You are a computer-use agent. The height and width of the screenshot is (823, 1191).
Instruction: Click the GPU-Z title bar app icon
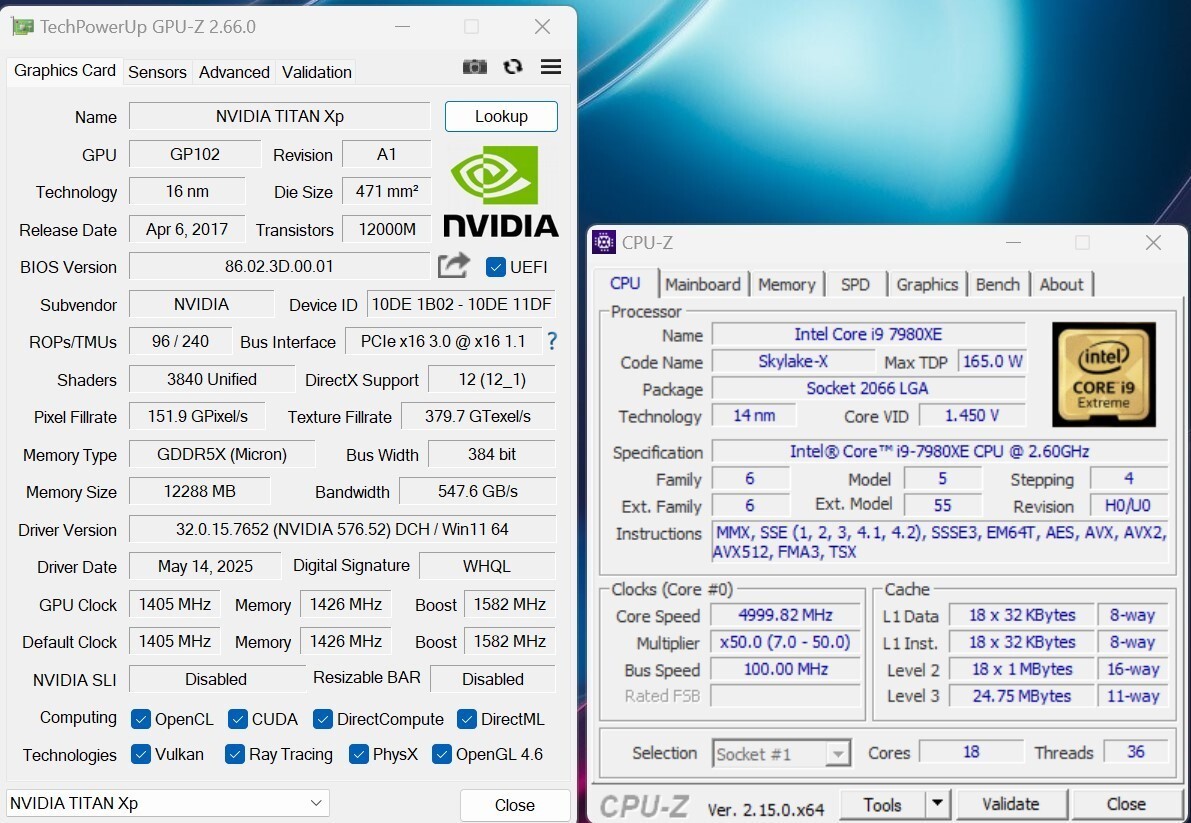coord(23,27)
